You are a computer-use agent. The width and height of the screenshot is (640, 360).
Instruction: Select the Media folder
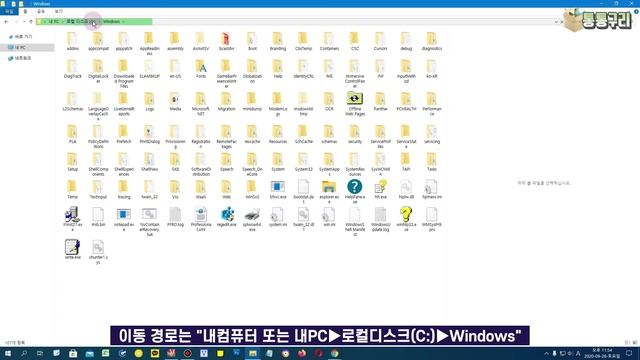(x=175, y=101)
